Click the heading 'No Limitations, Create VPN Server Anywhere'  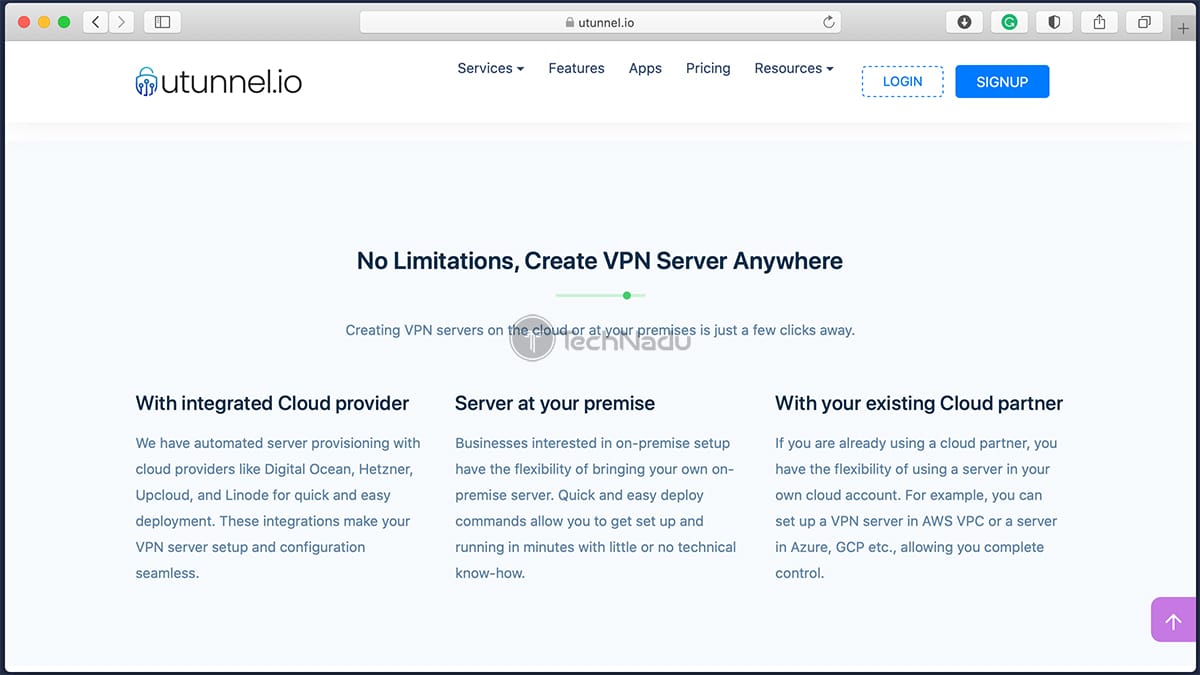600,261
